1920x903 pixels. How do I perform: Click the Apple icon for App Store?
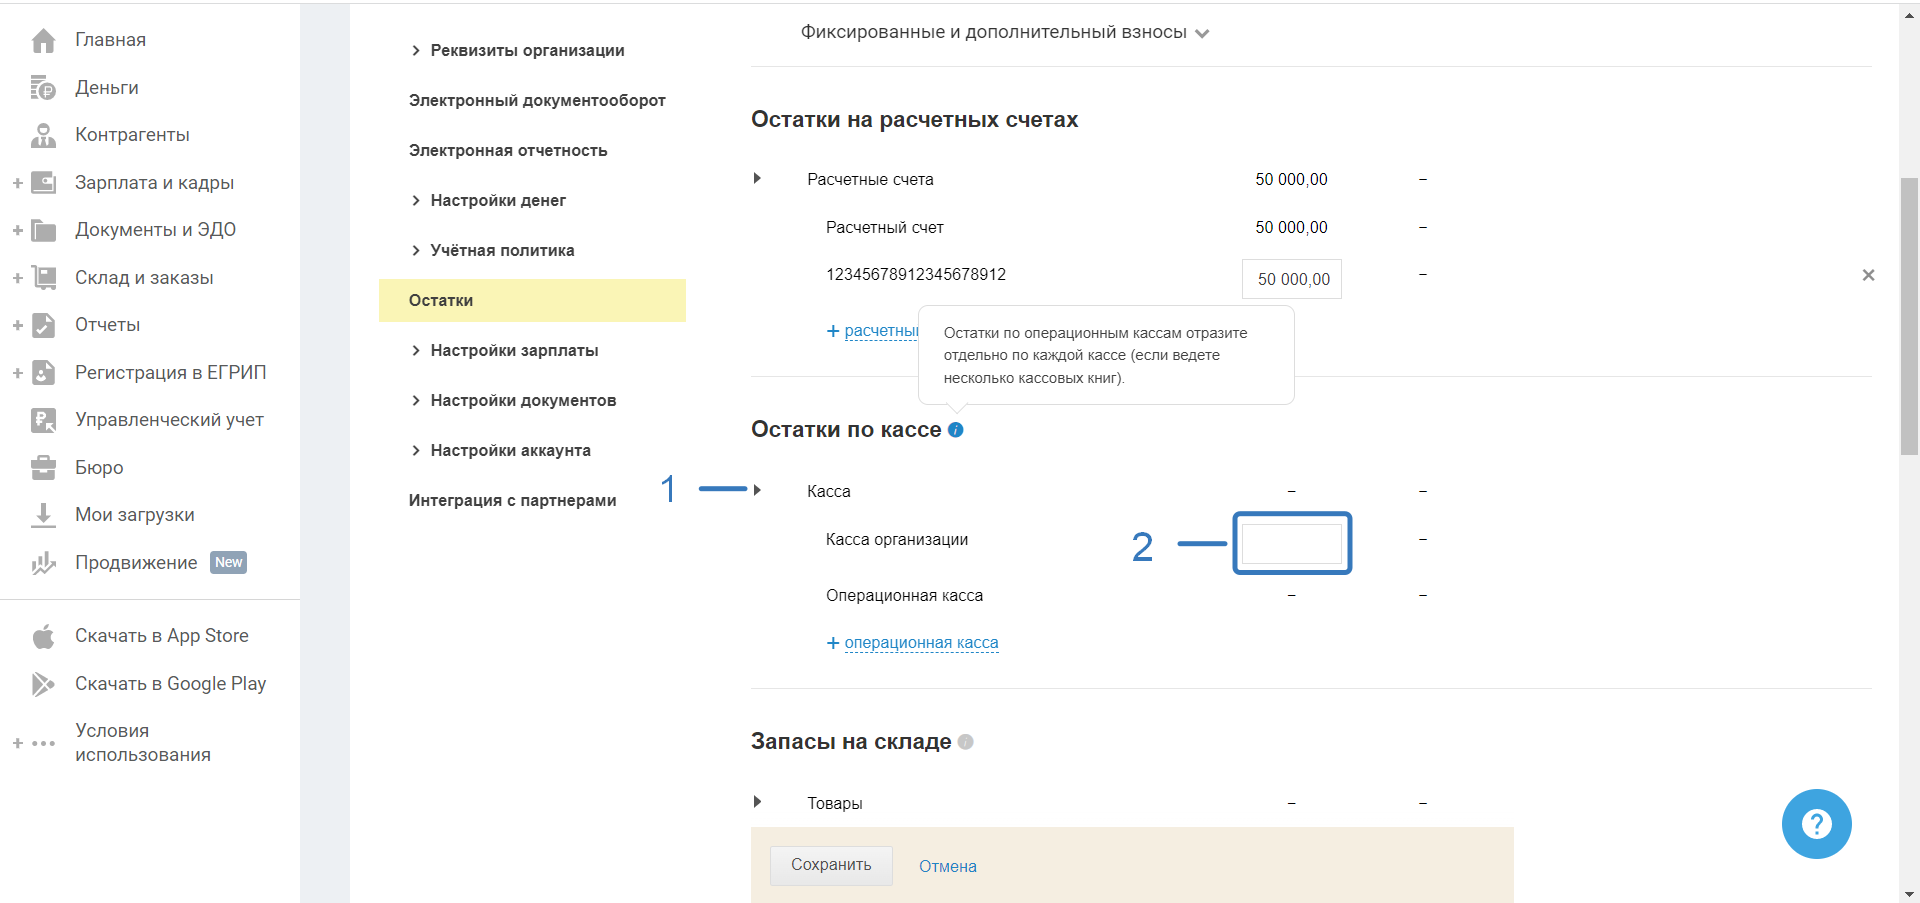[x=43, y=636]
